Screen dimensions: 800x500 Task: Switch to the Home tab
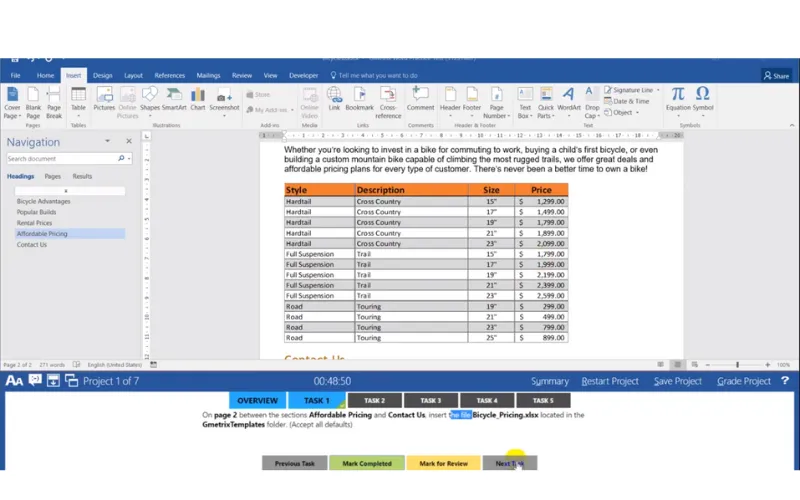coord(45,76)
